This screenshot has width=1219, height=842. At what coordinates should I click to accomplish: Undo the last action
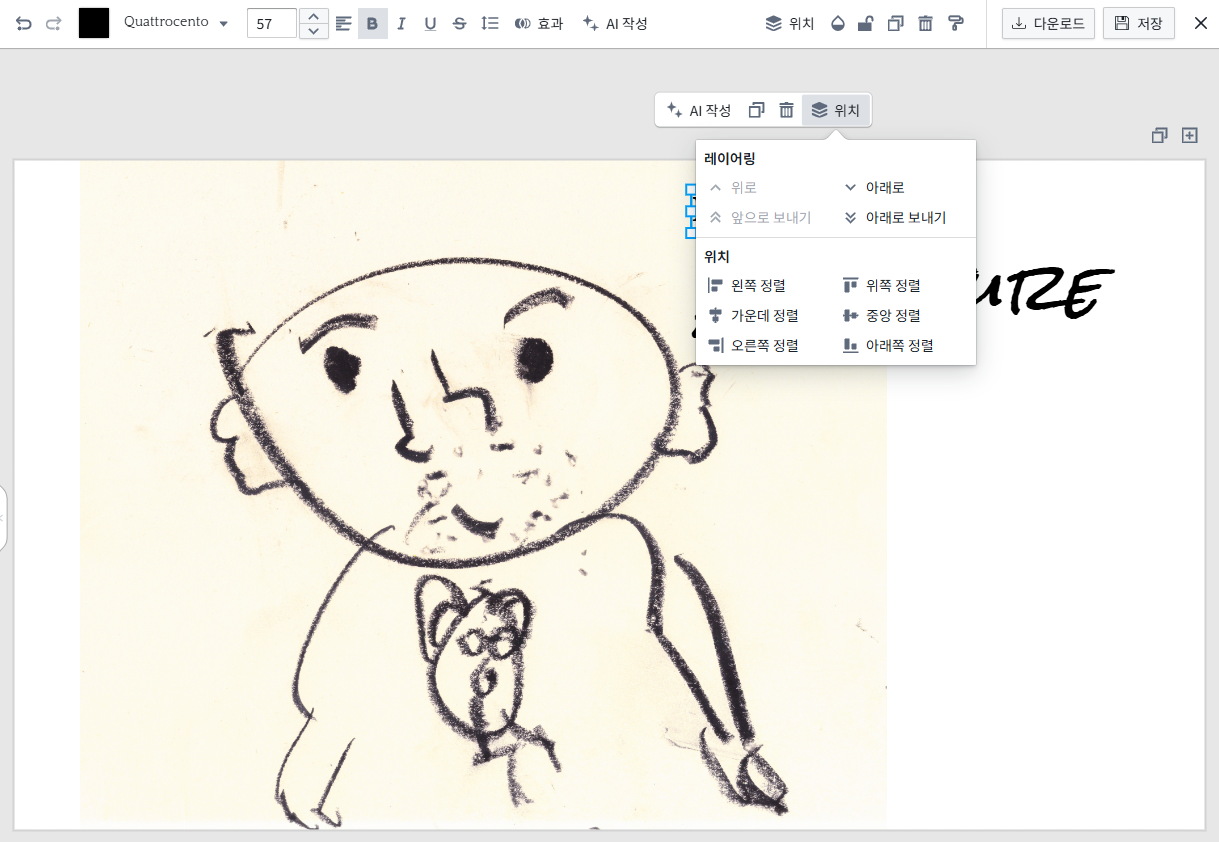tap(22, 23)
